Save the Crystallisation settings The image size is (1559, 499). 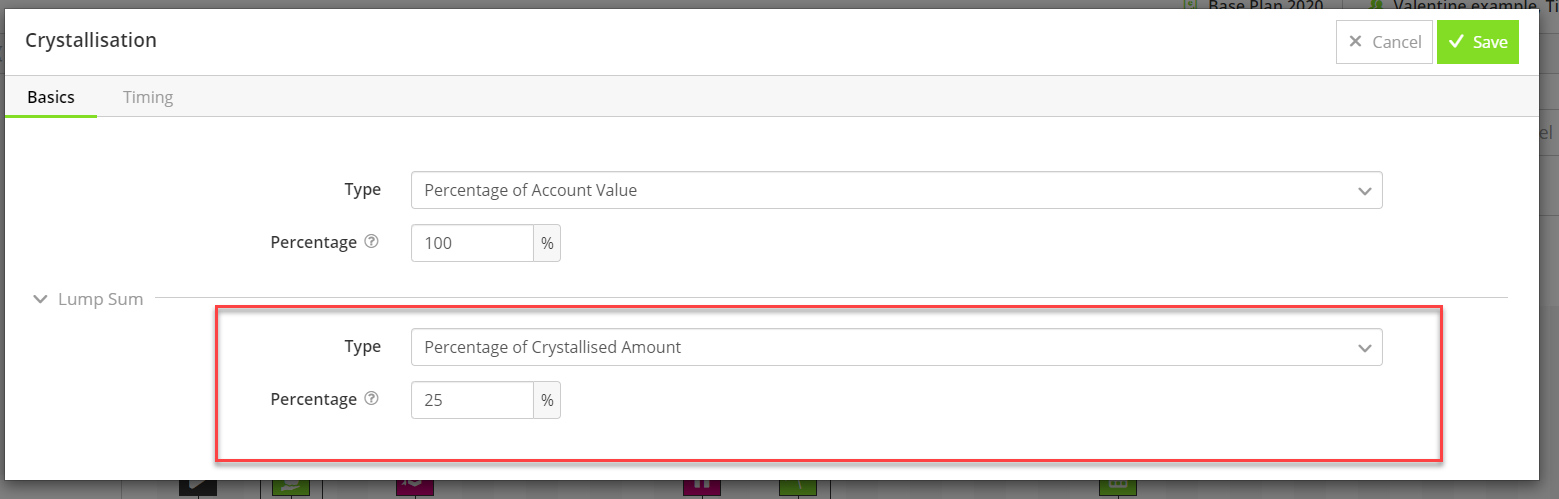click(x=1478, y=42)
